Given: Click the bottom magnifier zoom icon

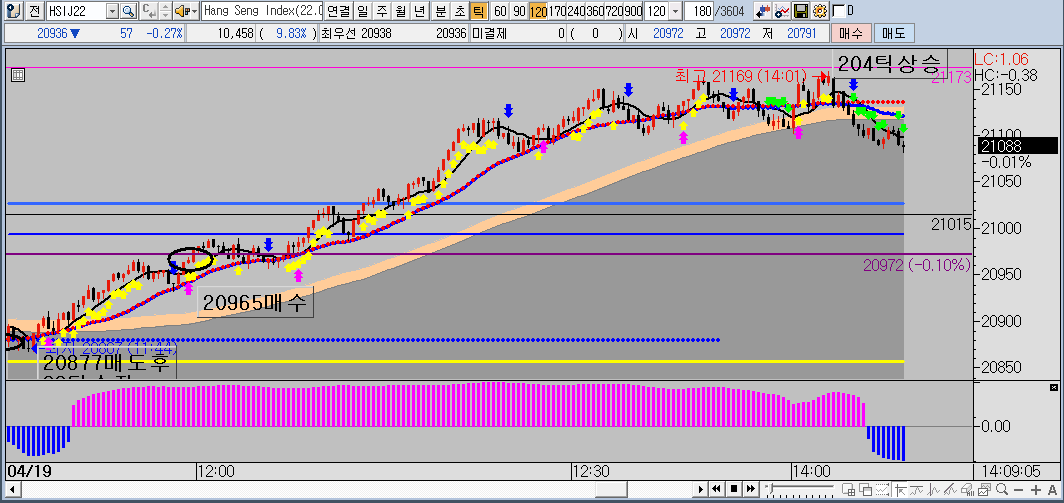Looking at the screenshot, I should pos(1002,489).
